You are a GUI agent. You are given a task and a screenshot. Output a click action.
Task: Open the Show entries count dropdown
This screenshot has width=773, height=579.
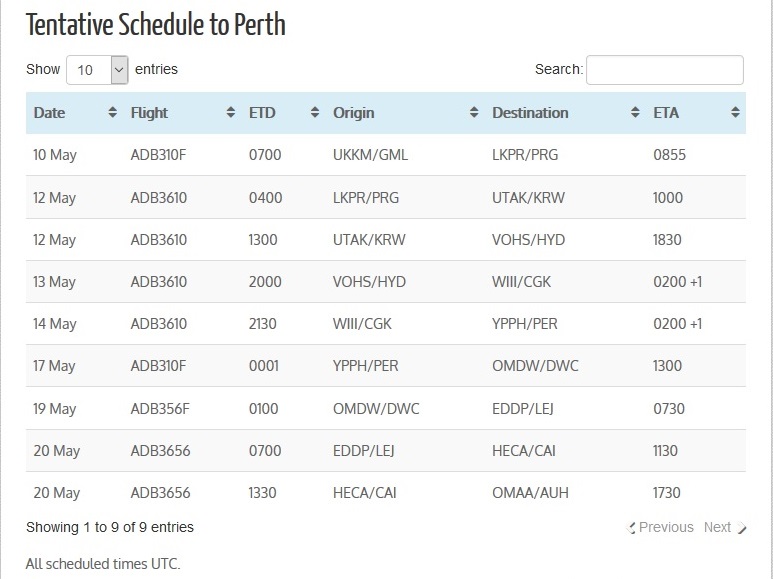98,70
